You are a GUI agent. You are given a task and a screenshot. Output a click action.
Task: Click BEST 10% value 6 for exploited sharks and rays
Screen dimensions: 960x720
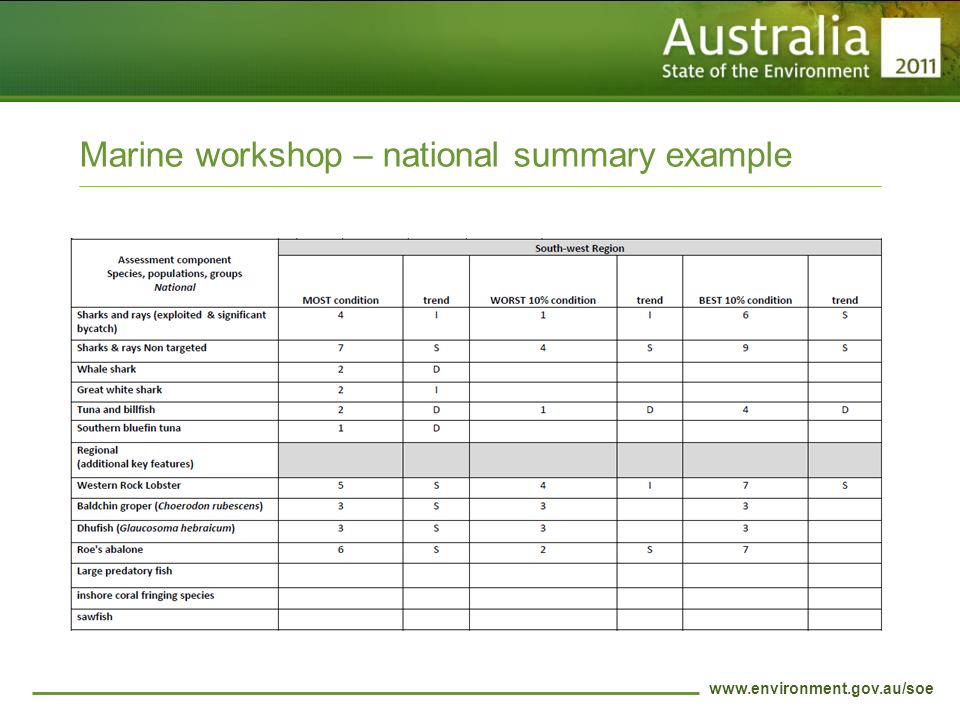point(745,315)
